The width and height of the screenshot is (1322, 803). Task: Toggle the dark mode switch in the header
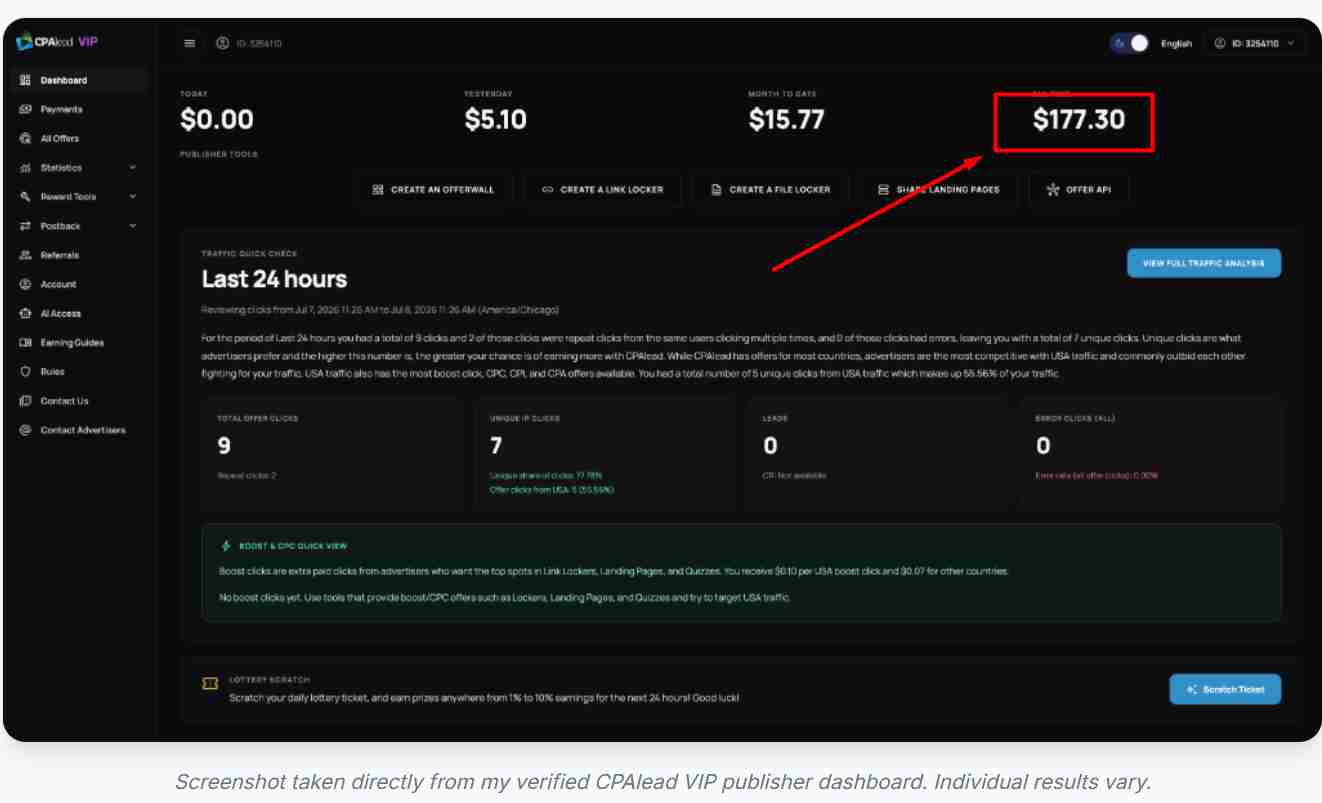1129,43
